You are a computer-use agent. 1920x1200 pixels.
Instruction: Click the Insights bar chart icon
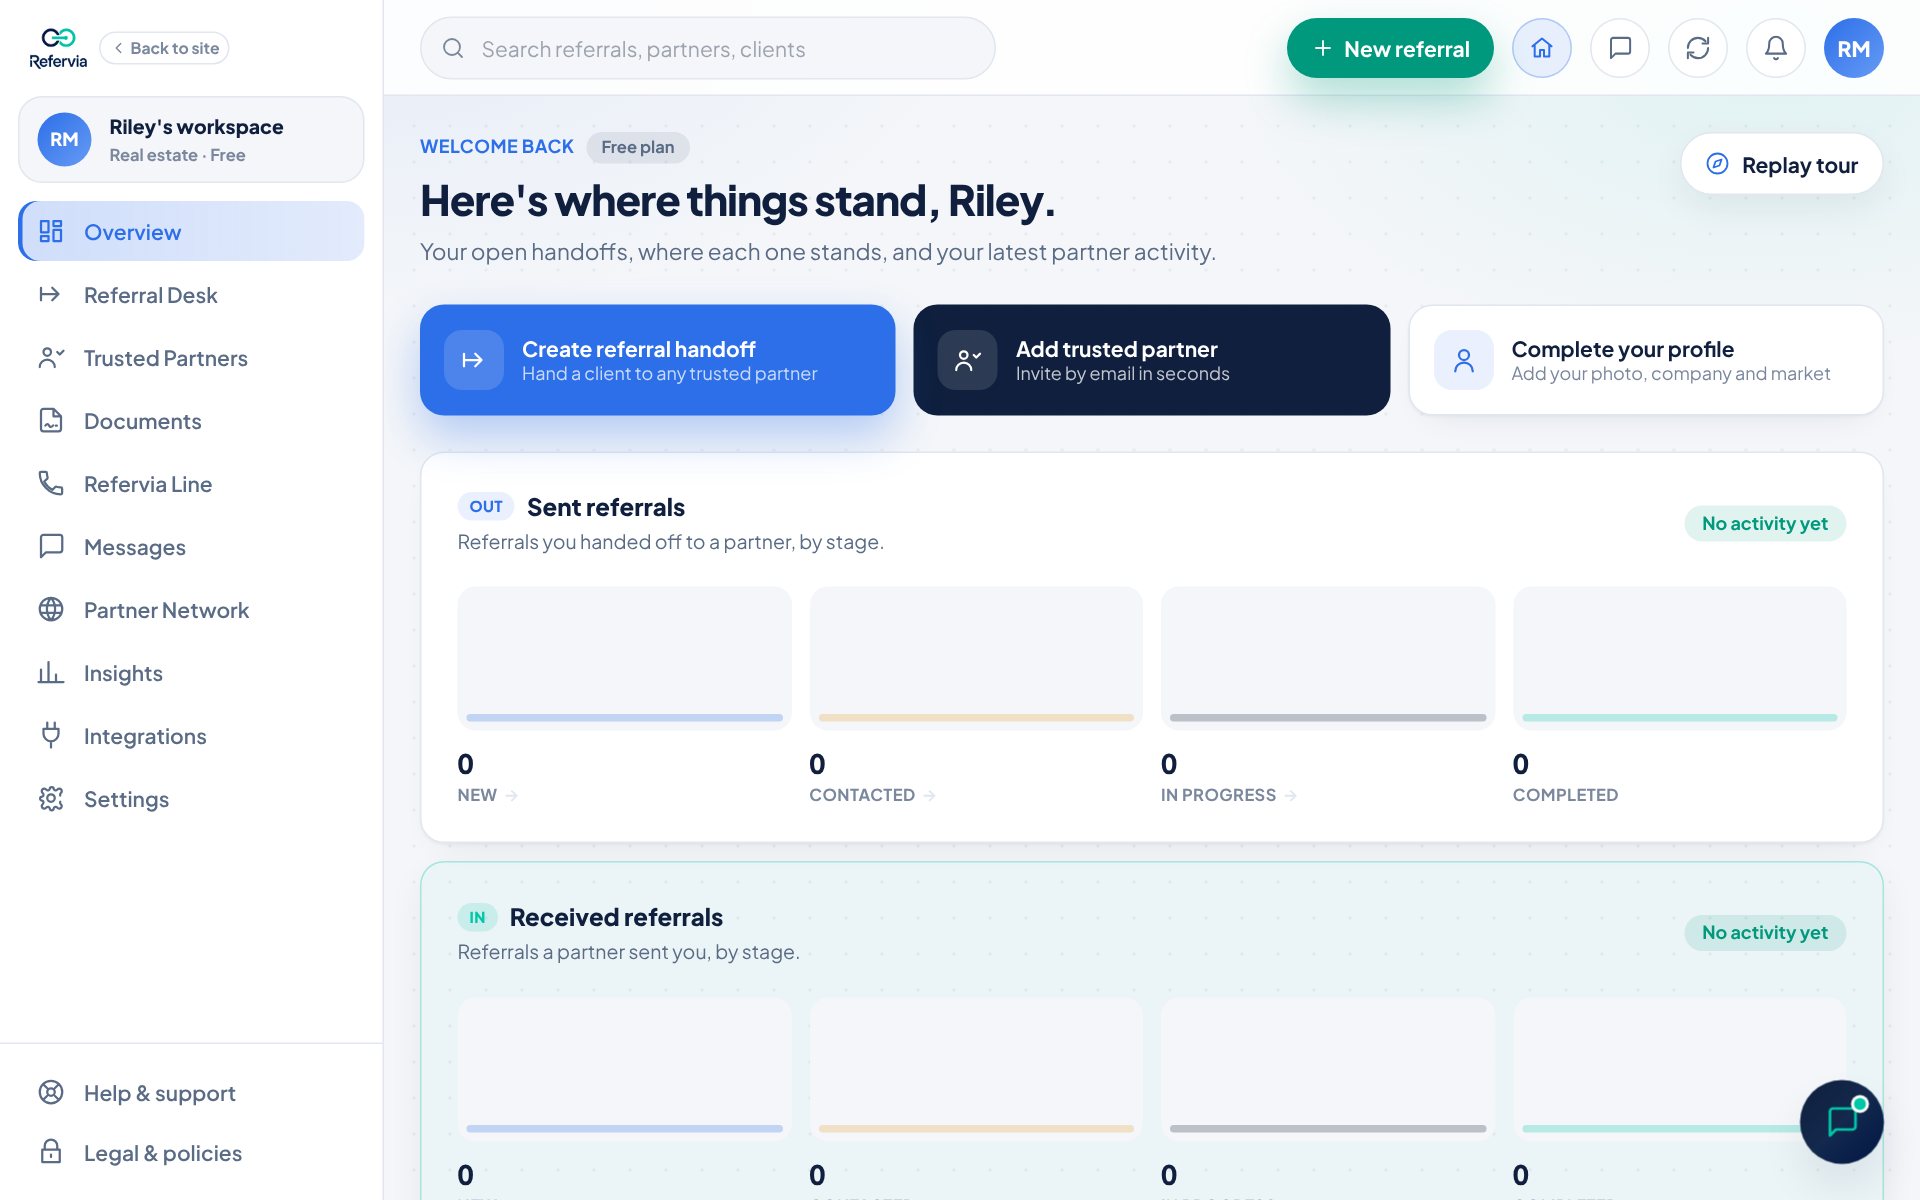point(50,672)
